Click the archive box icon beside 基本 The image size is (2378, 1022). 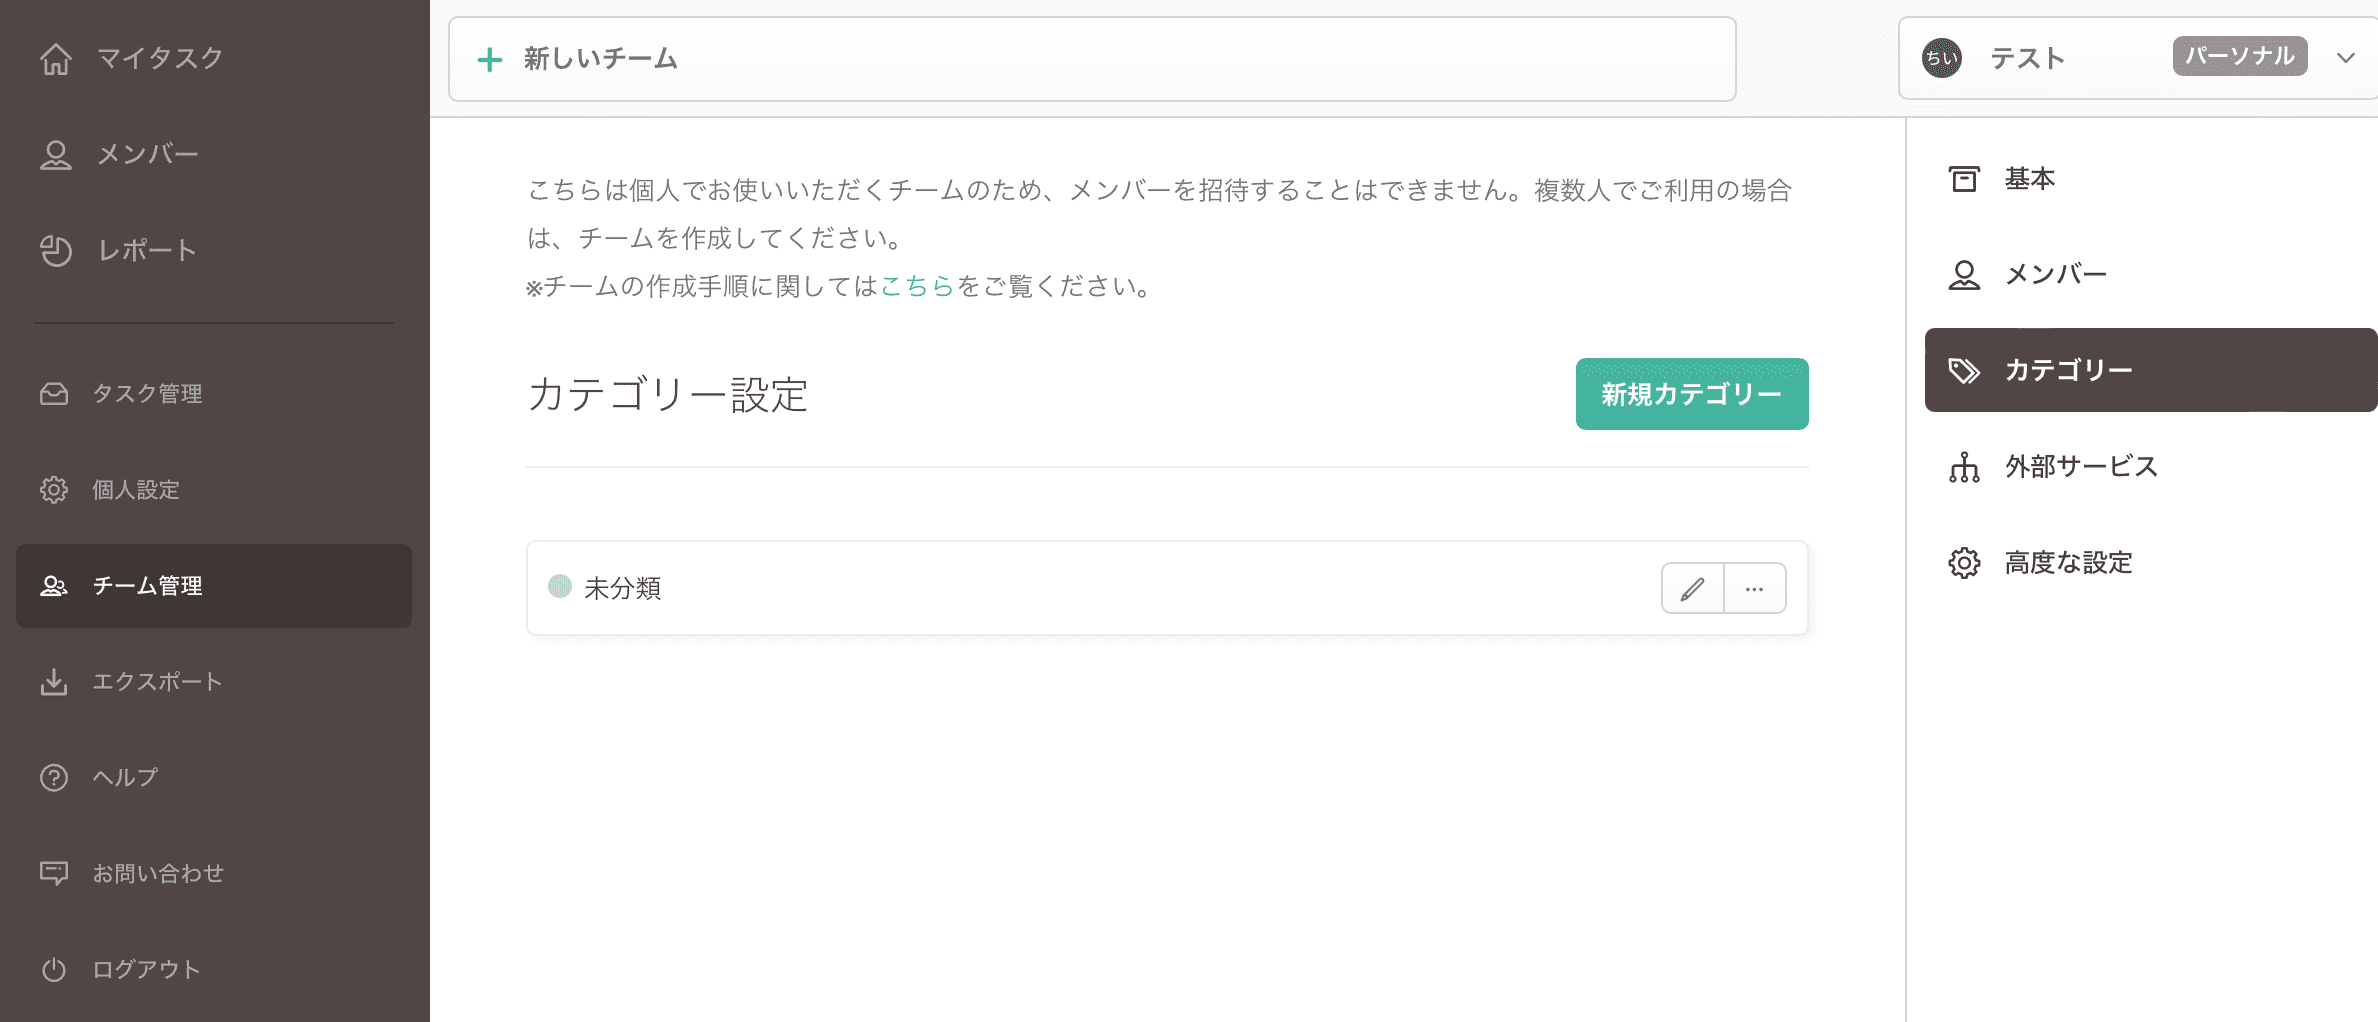point(1964,179)
